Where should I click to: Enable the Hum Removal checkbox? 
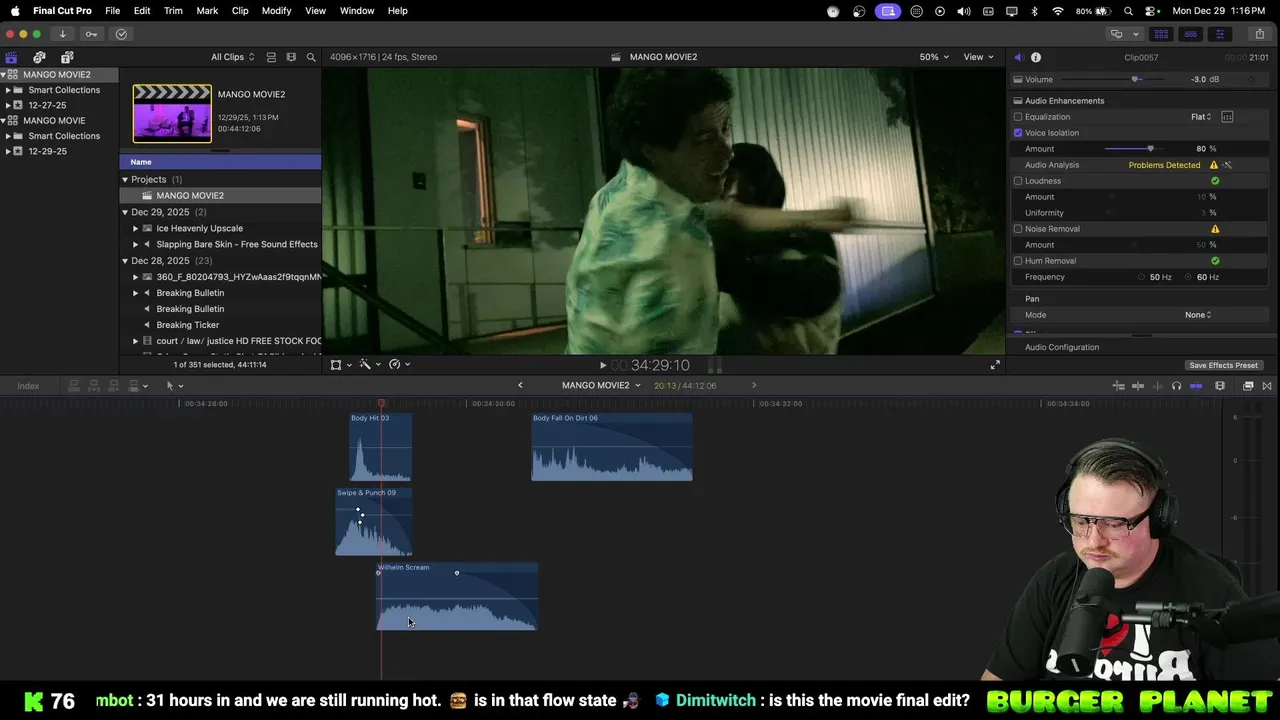(x=1018, y=261)
